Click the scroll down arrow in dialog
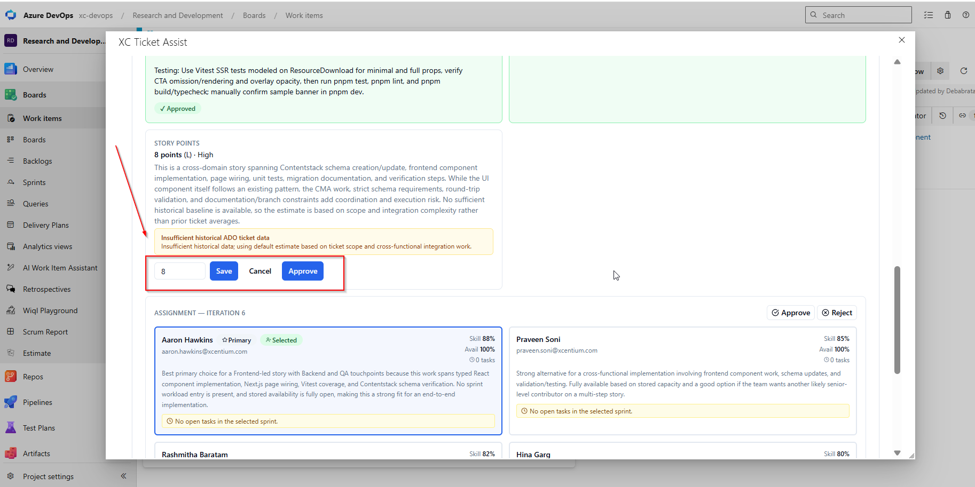Viewport: 975px width, 487px height. [897, 452]
